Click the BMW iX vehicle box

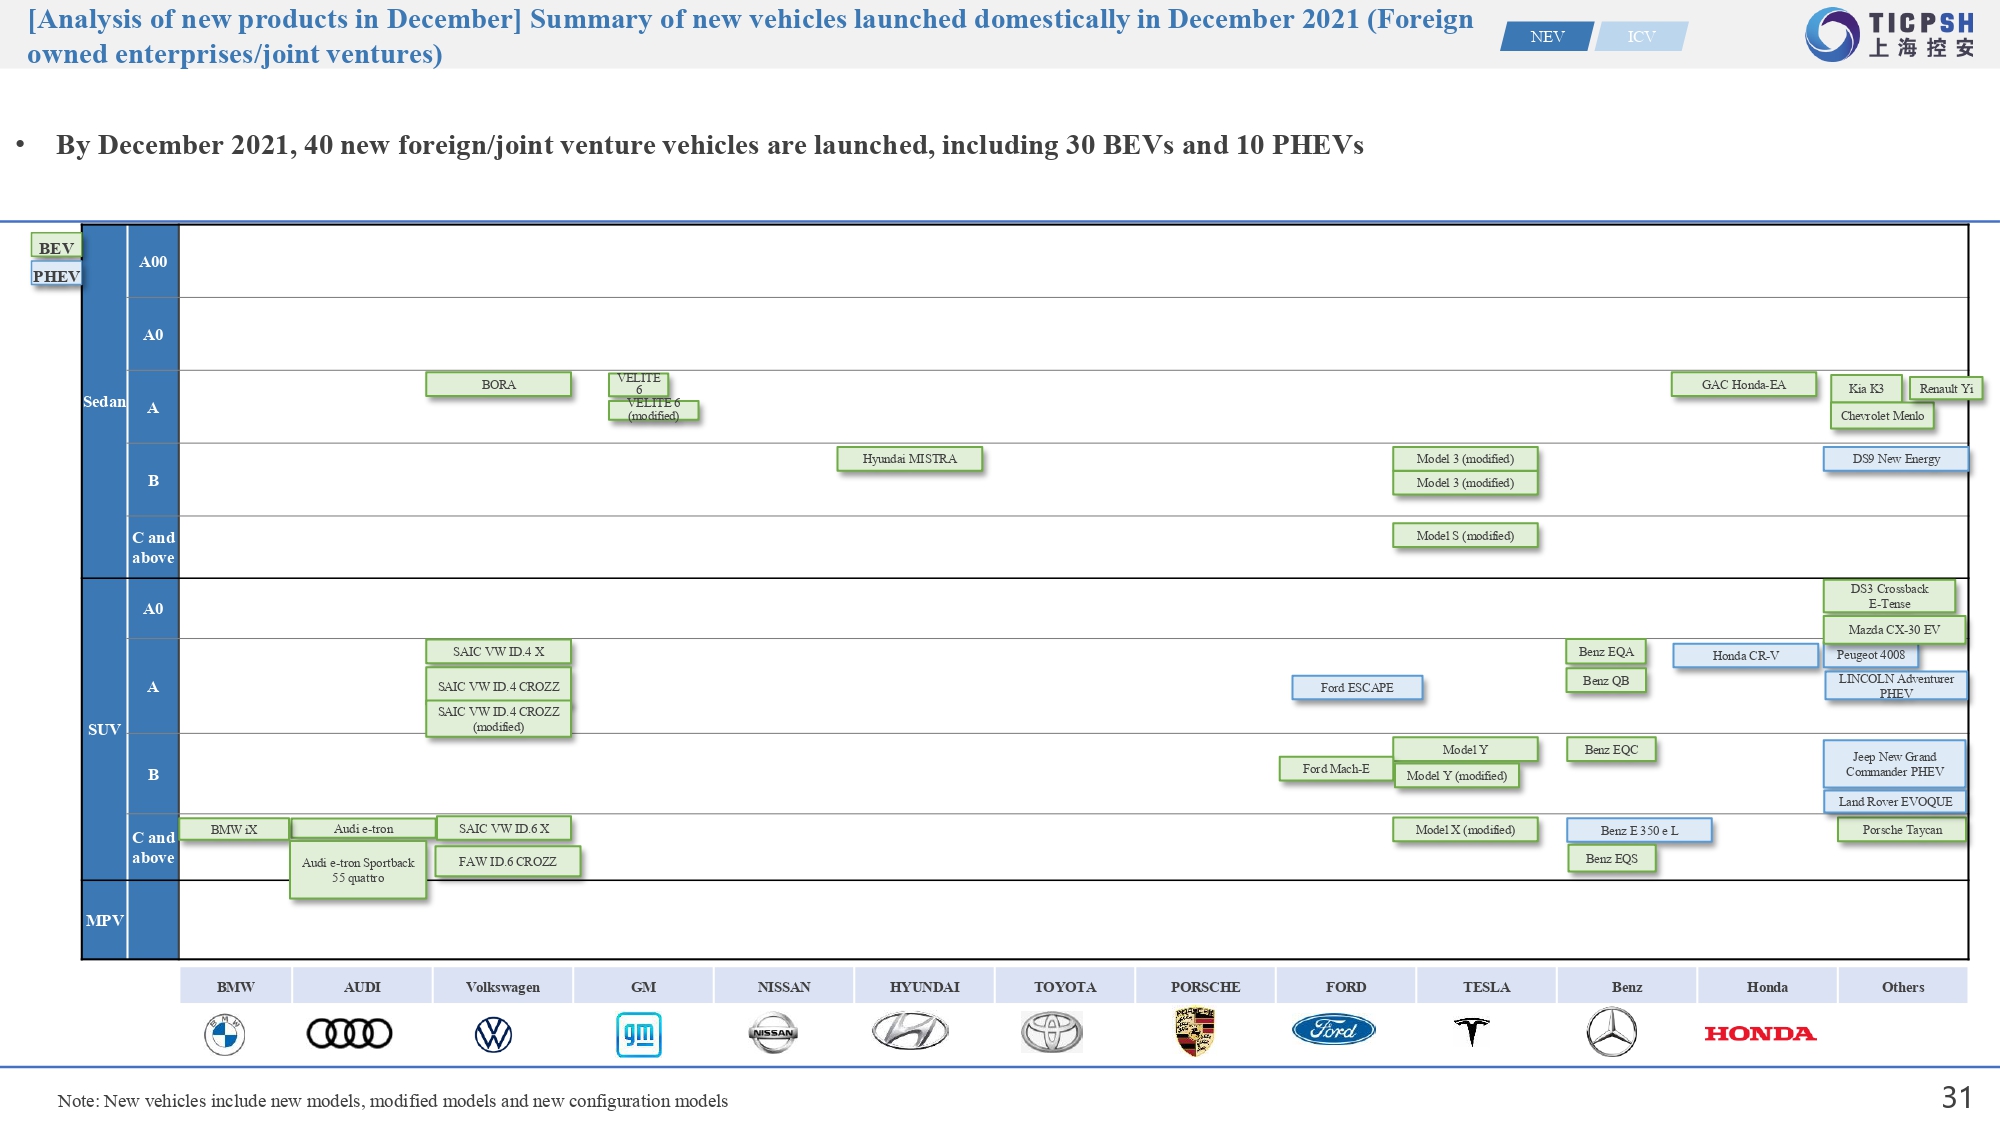coord(234,829)
